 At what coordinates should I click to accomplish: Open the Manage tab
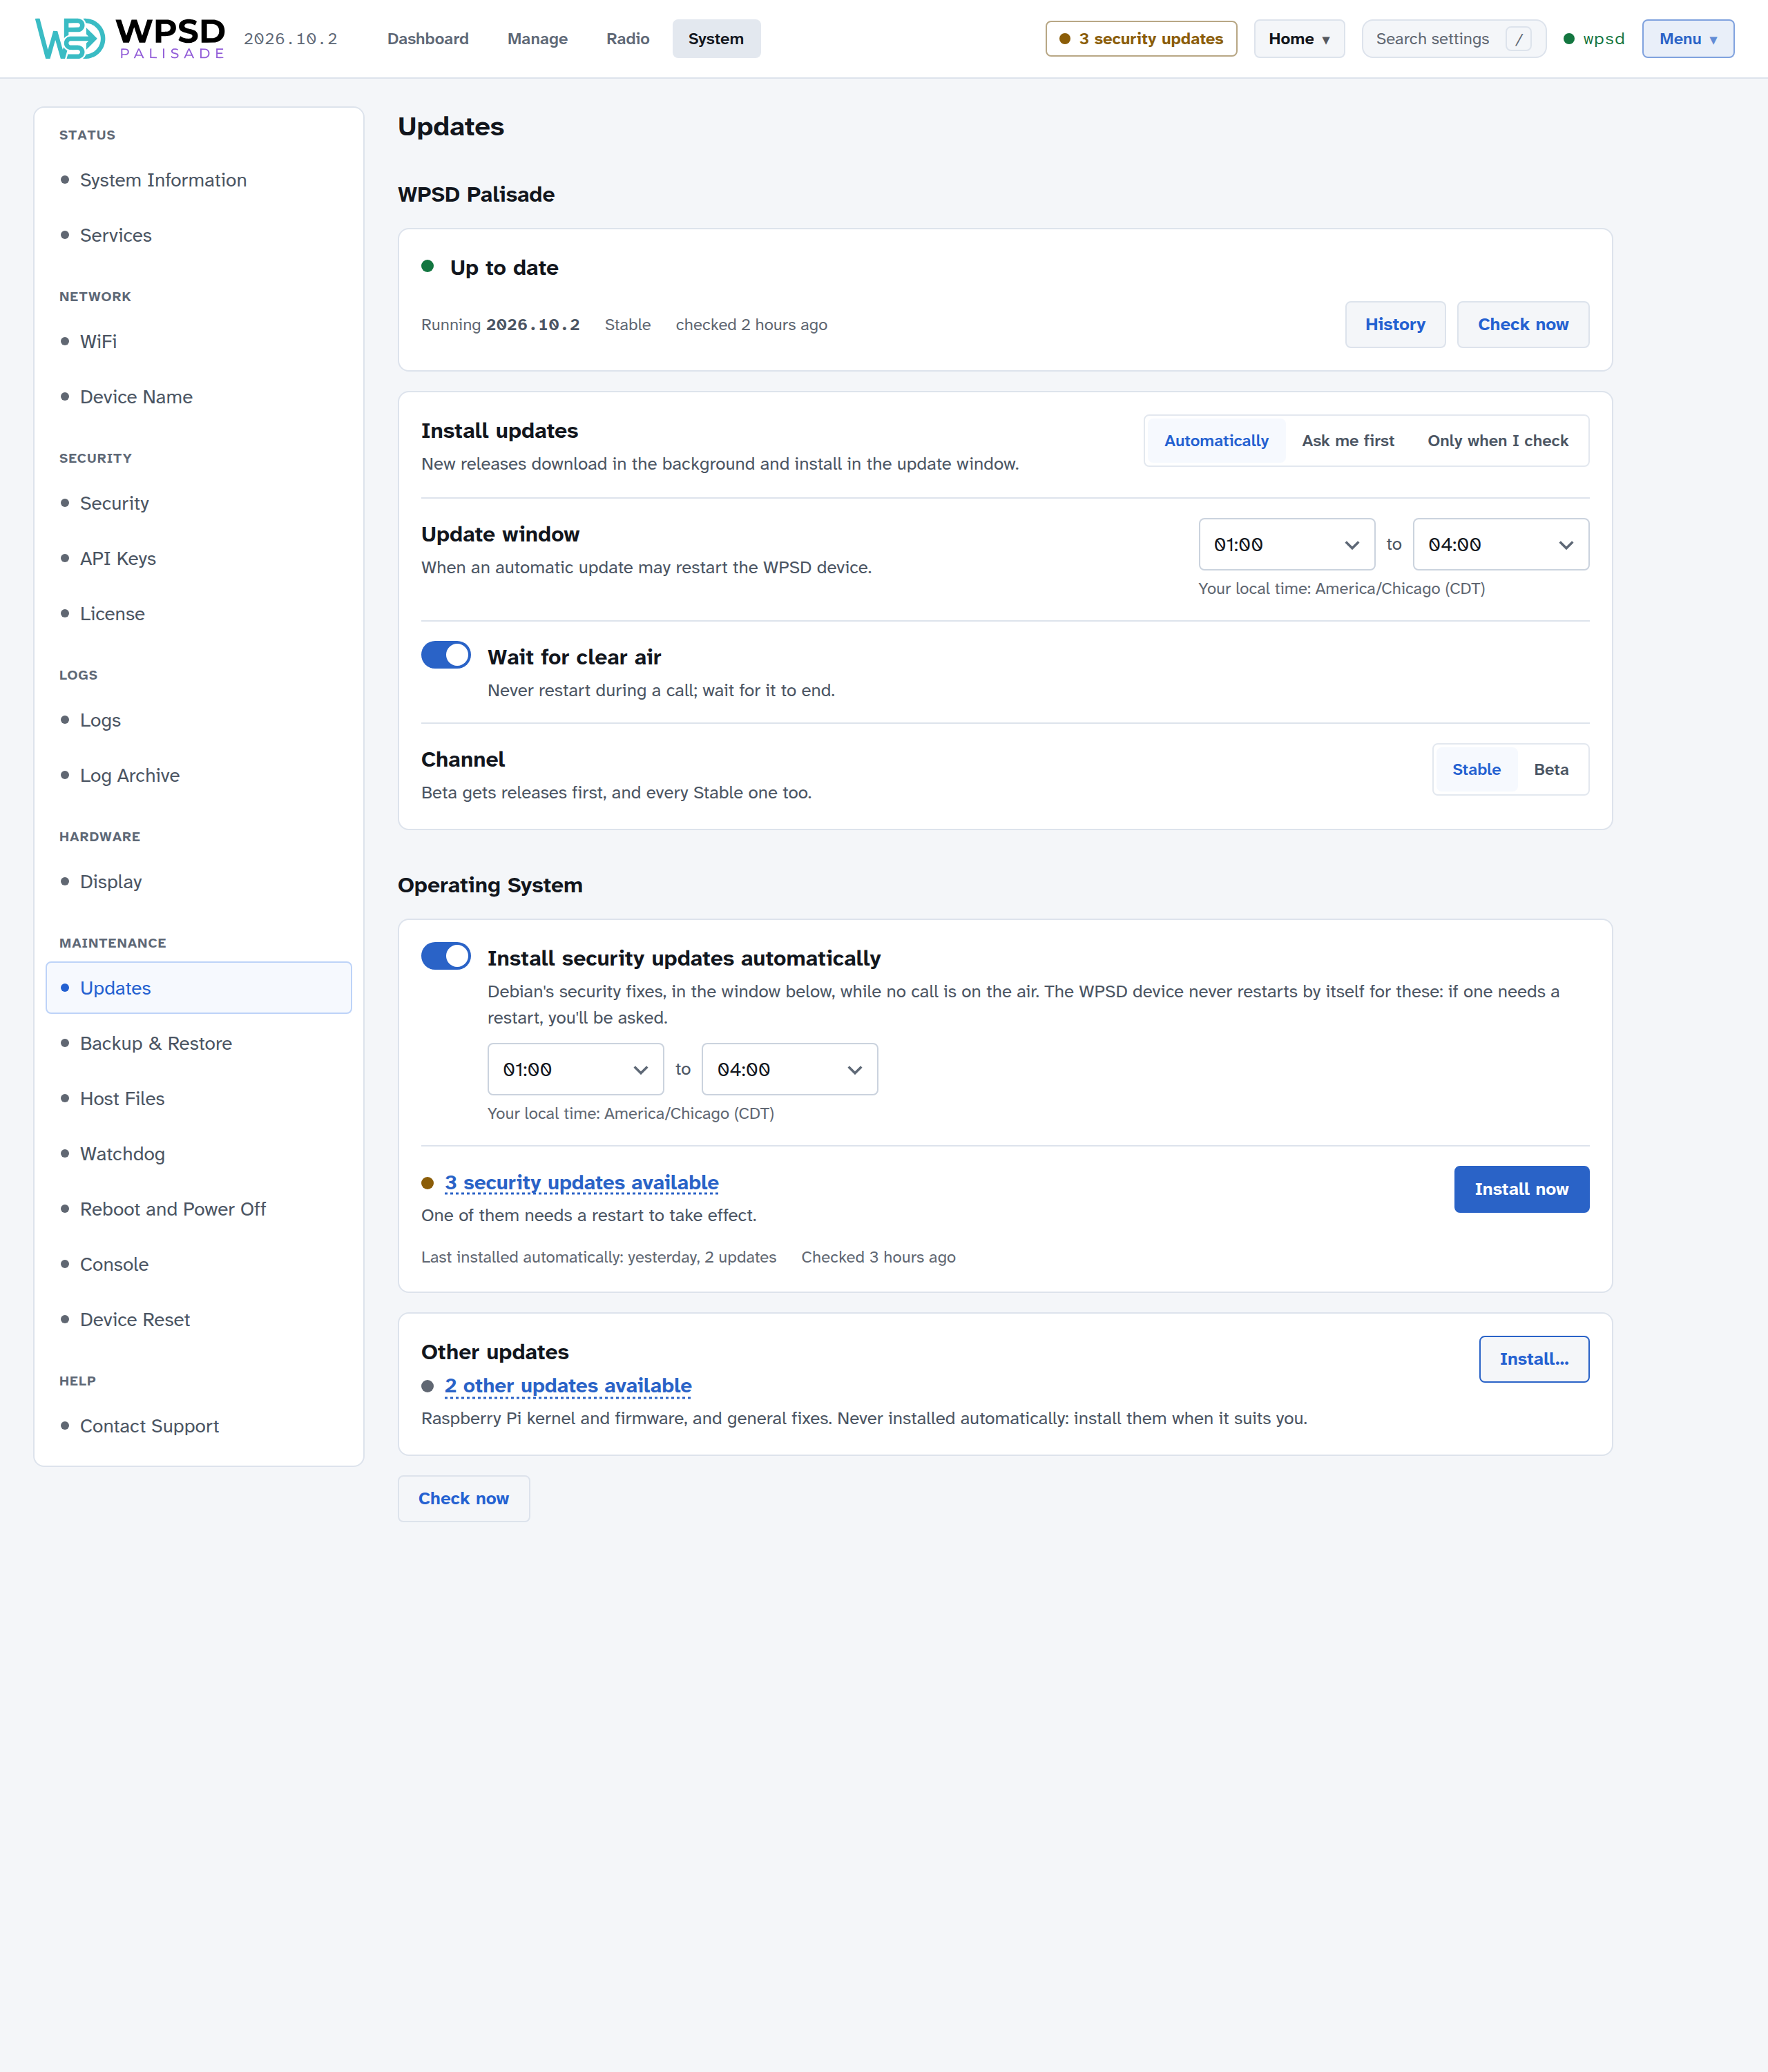click(537, 39)
